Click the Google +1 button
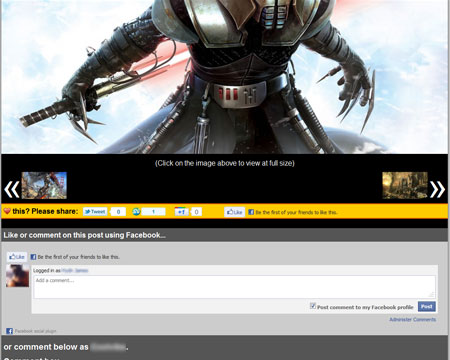The height and width of the screenshot is (360, 450). pos(181,212)
